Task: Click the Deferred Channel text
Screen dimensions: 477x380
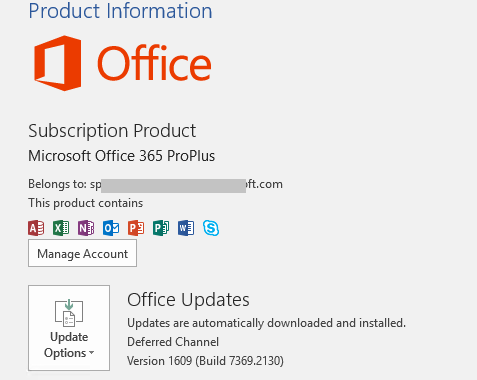Action: [173, 342]
